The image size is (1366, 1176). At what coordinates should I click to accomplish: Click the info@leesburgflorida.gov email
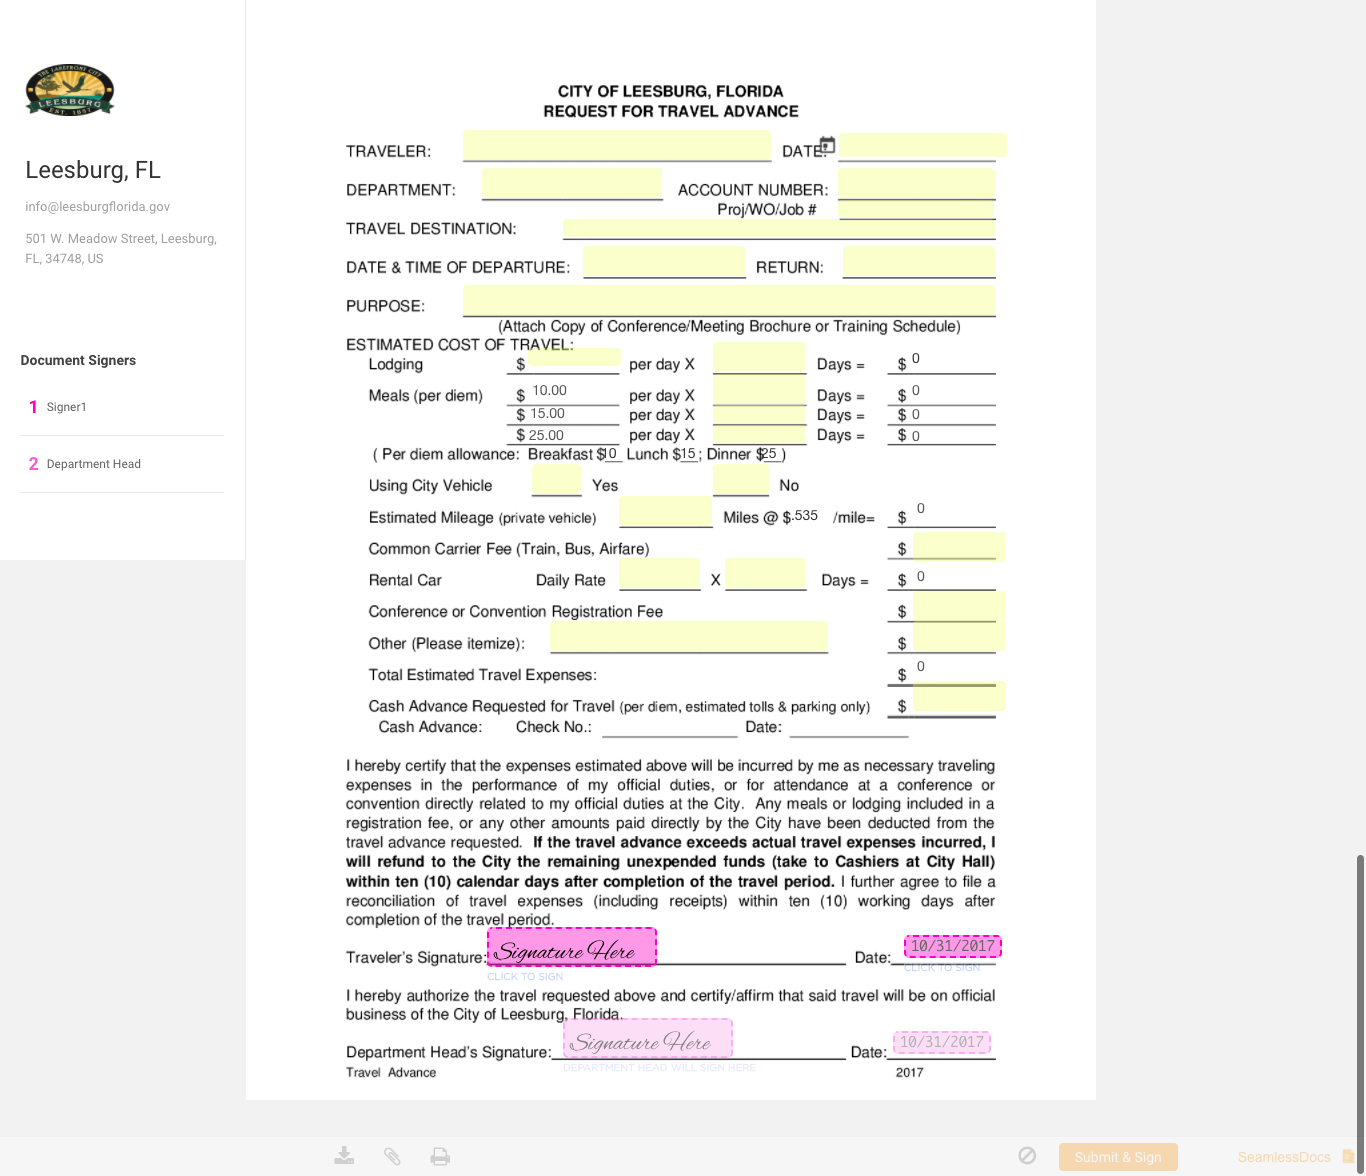click(x=98, y=206)
